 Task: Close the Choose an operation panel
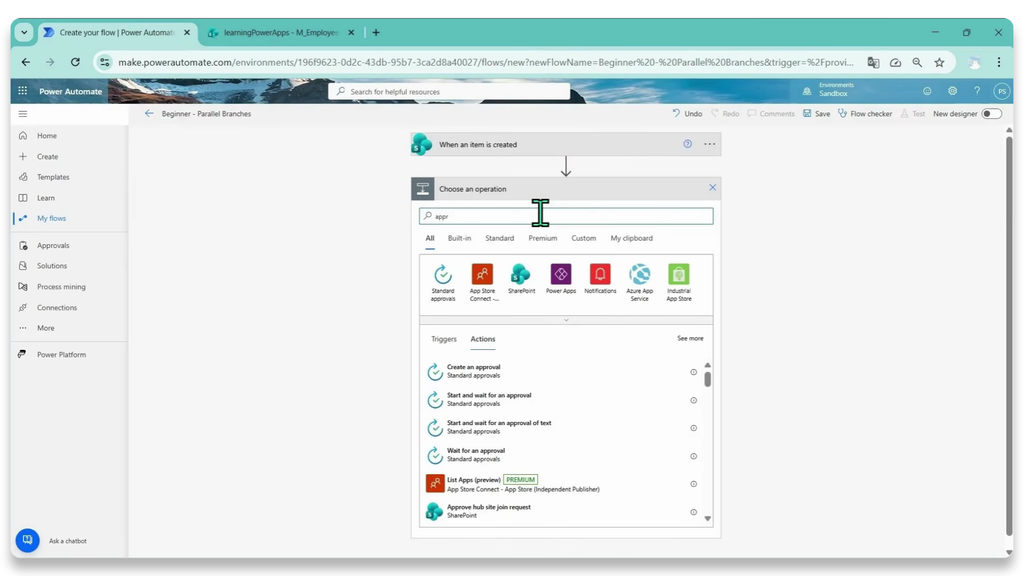pyautogui.click(x=712, y=188)
